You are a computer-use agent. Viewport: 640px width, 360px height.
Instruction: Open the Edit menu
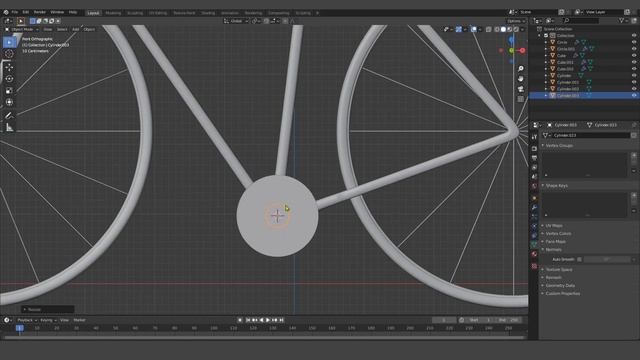[26, 12]
